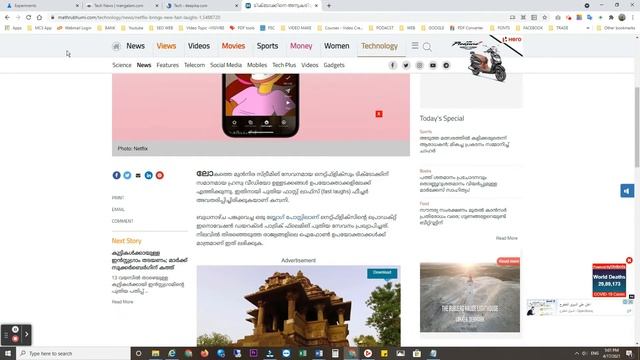Click the red icon on the pink article image
640x360 pixels.
tap(379, 114)
